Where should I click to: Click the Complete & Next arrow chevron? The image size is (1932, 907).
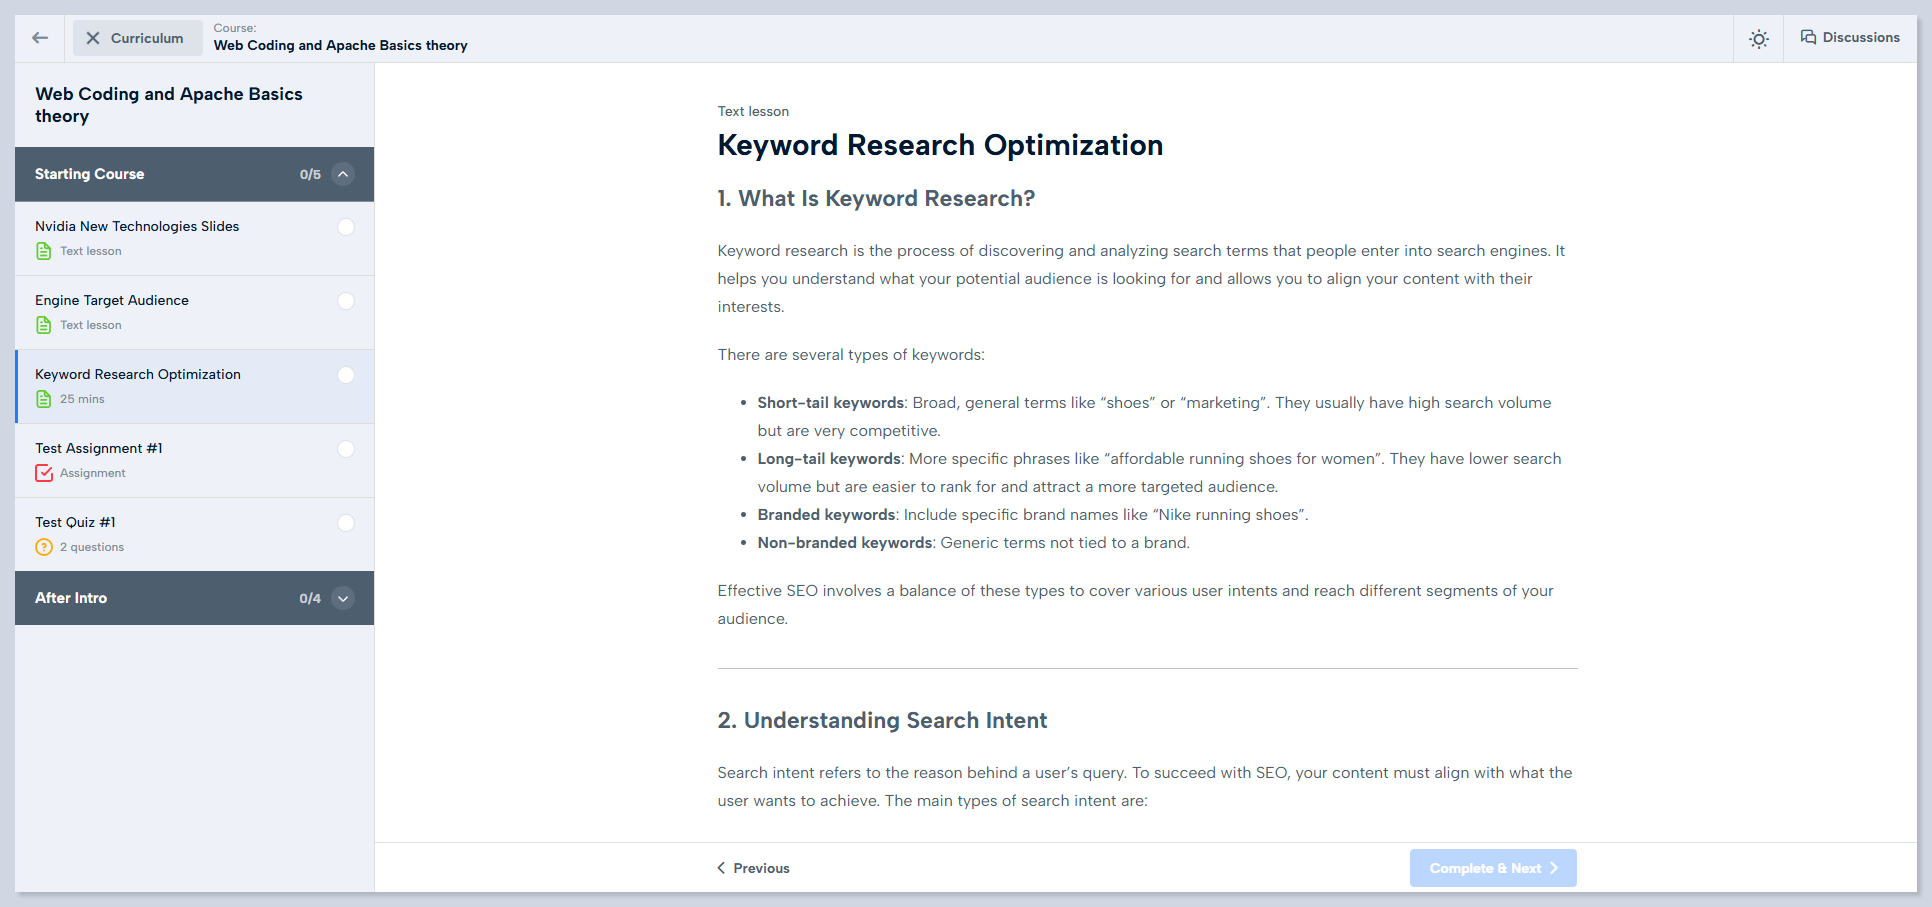tap(1554, 868)
